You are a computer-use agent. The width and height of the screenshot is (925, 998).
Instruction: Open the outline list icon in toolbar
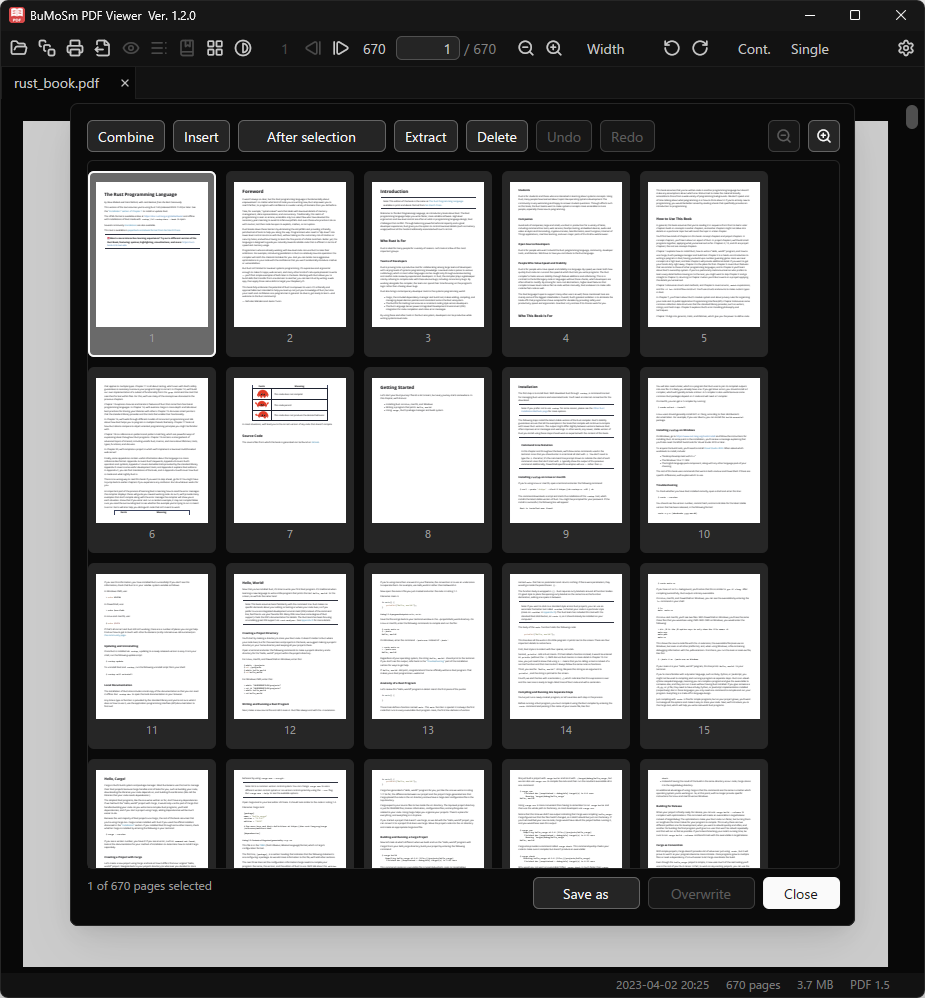click(x=159, y=48)
